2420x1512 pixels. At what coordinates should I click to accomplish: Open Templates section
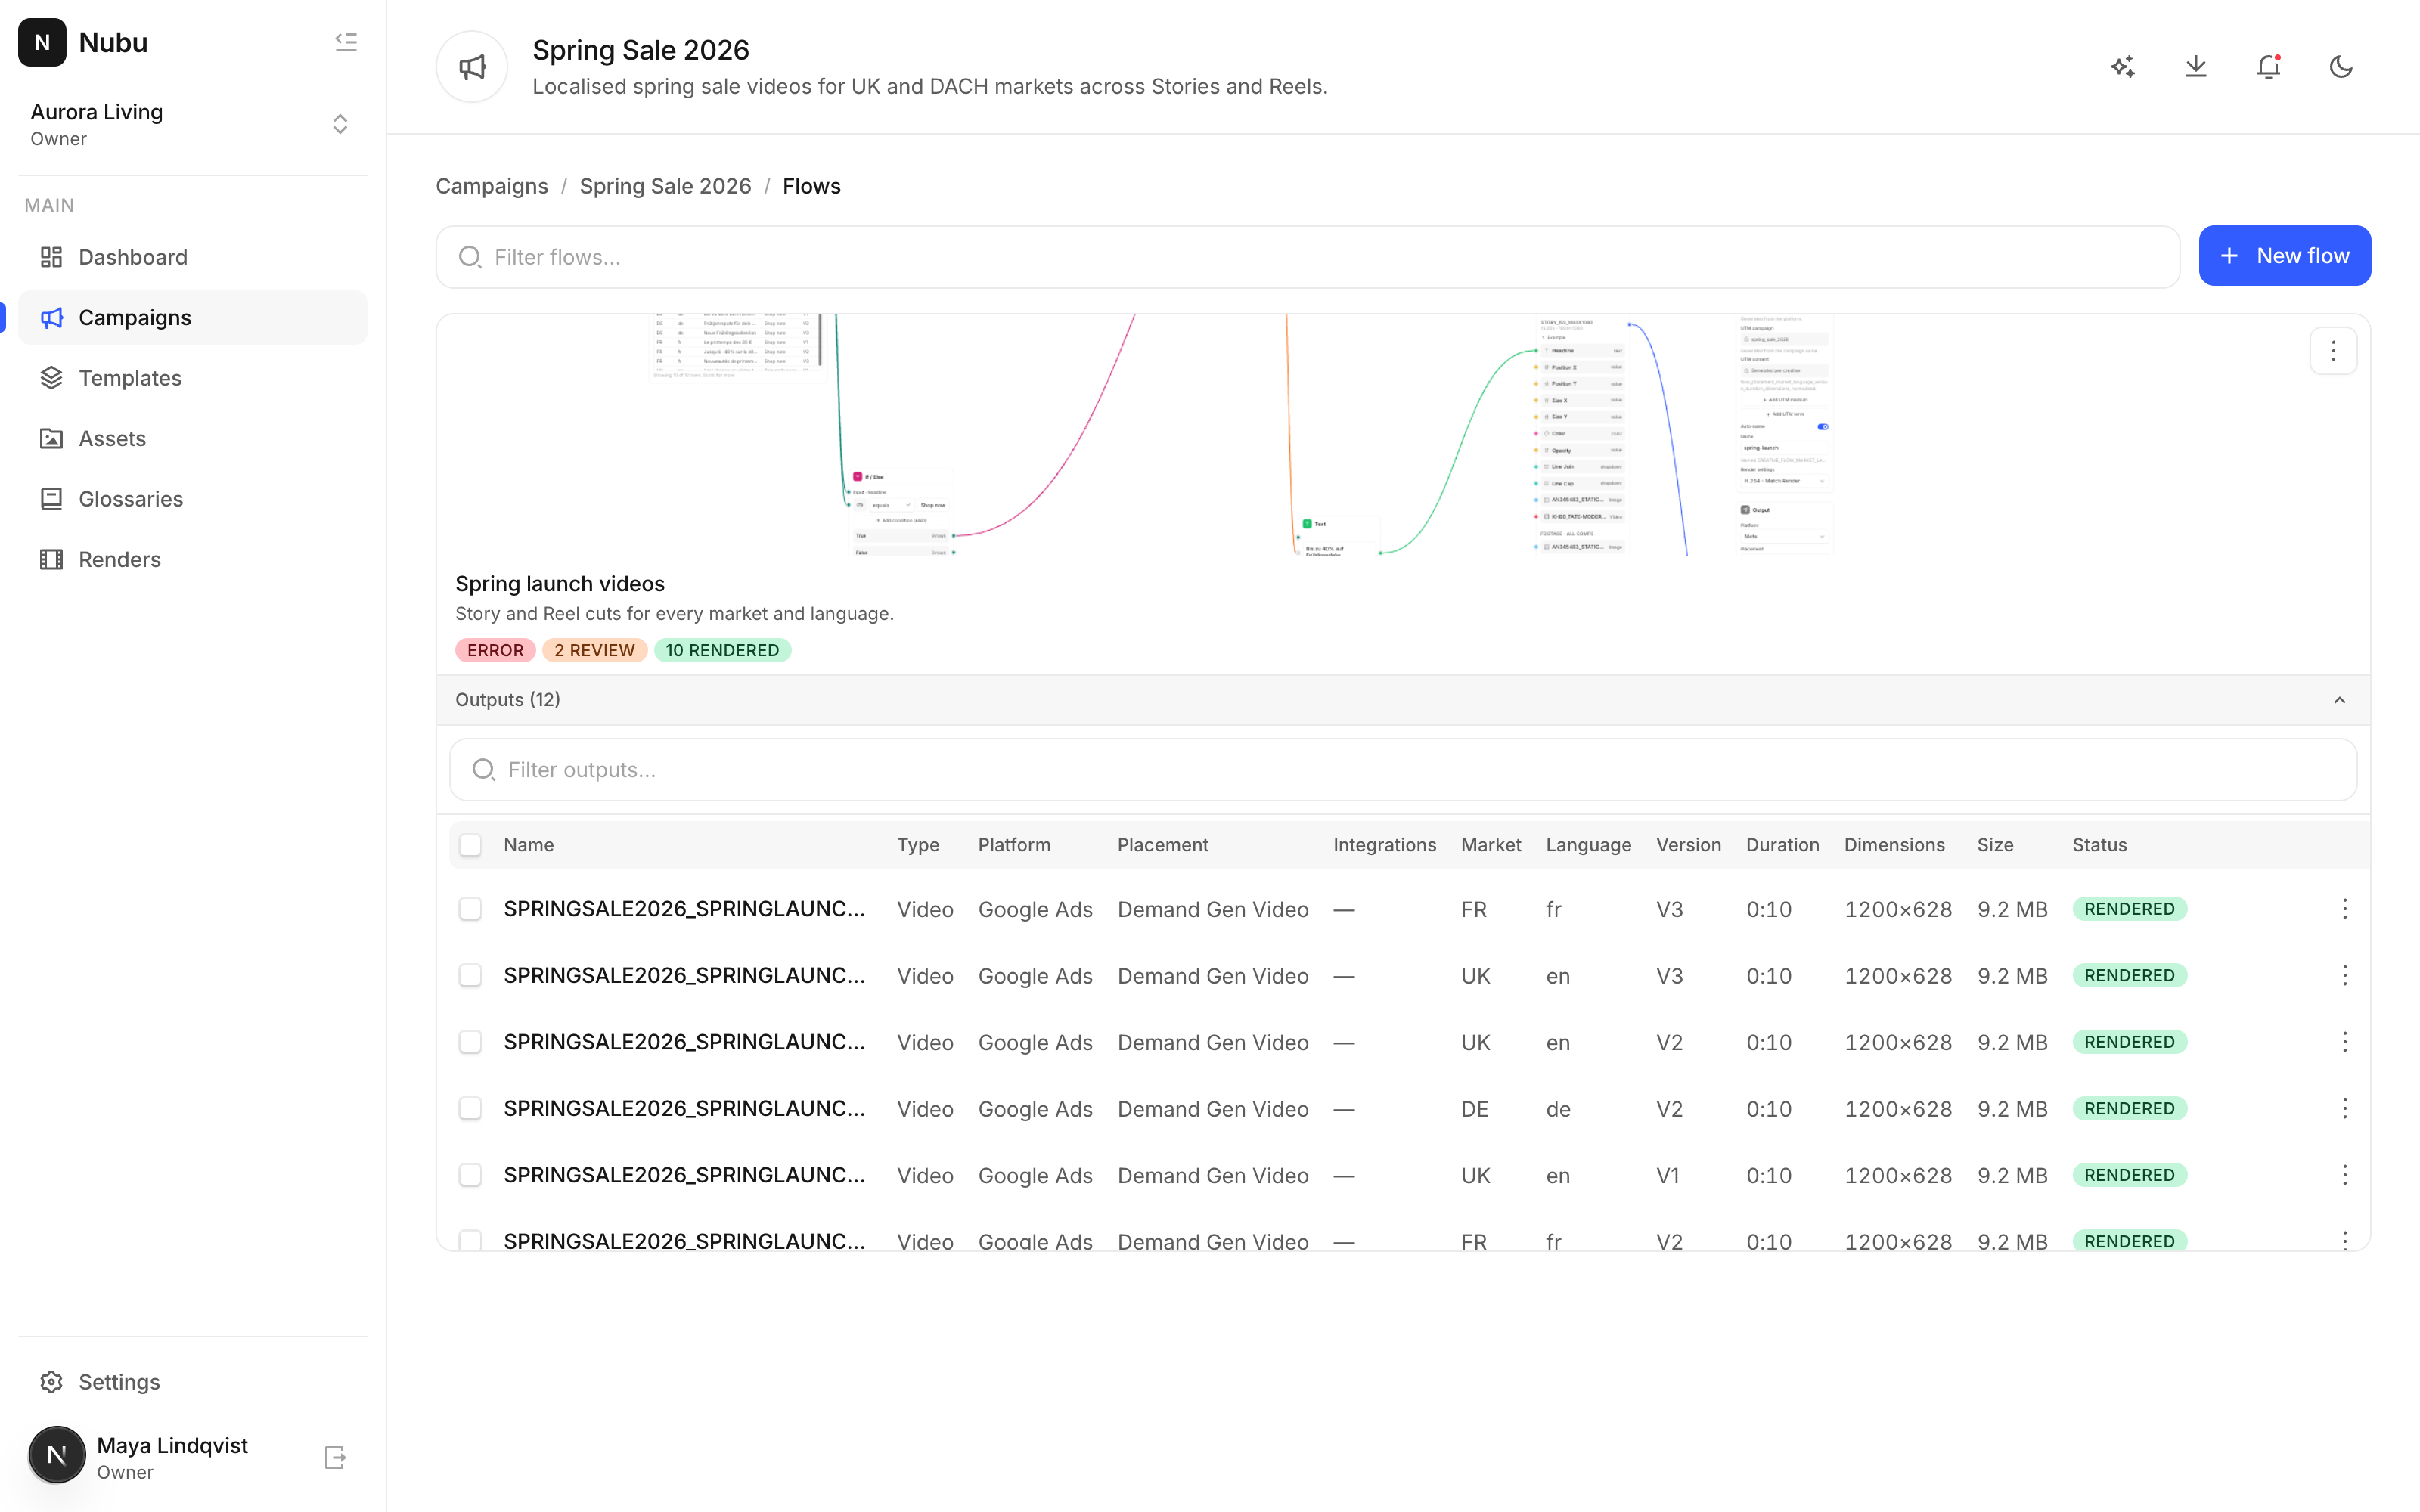click(193, 378)
